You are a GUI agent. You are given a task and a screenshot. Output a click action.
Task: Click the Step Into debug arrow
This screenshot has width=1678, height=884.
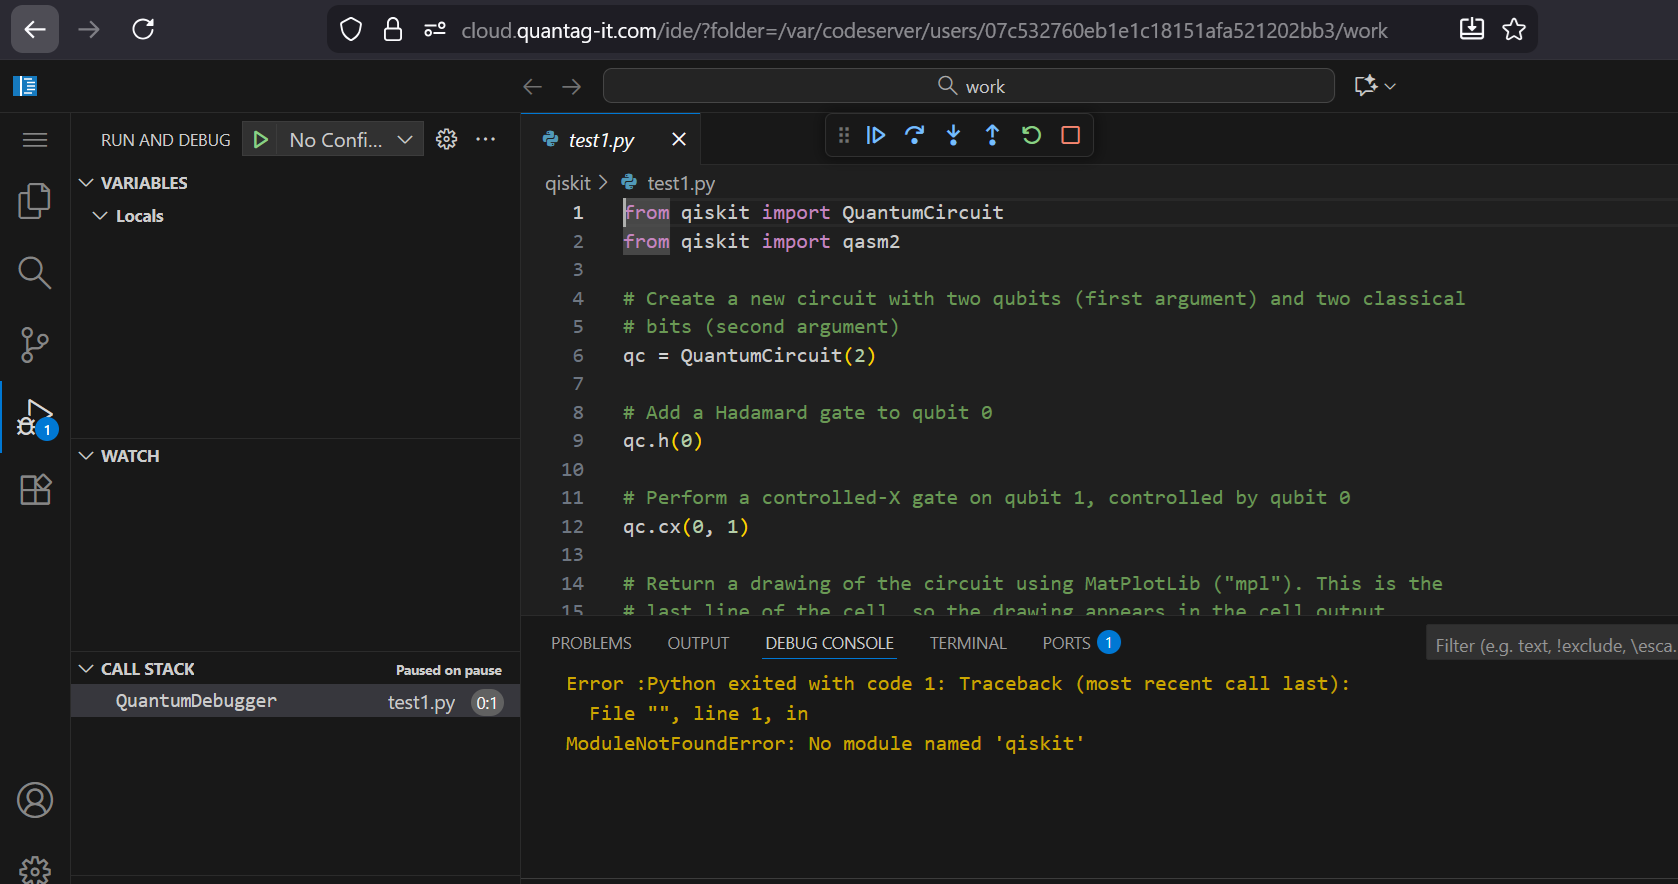[953, 135]
